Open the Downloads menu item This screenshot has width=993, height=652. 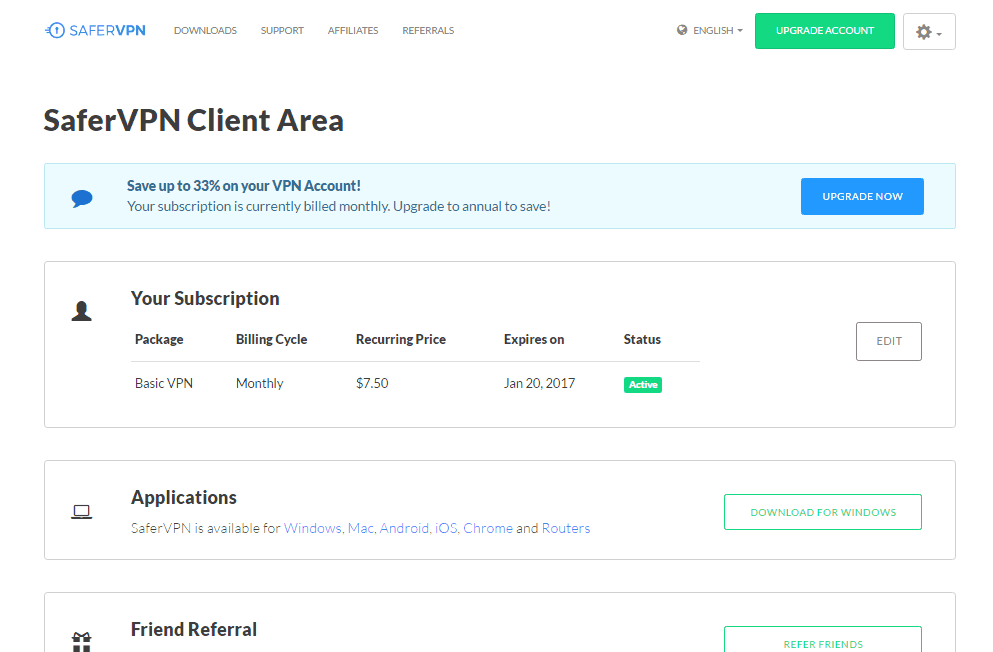tap(205, 30)
